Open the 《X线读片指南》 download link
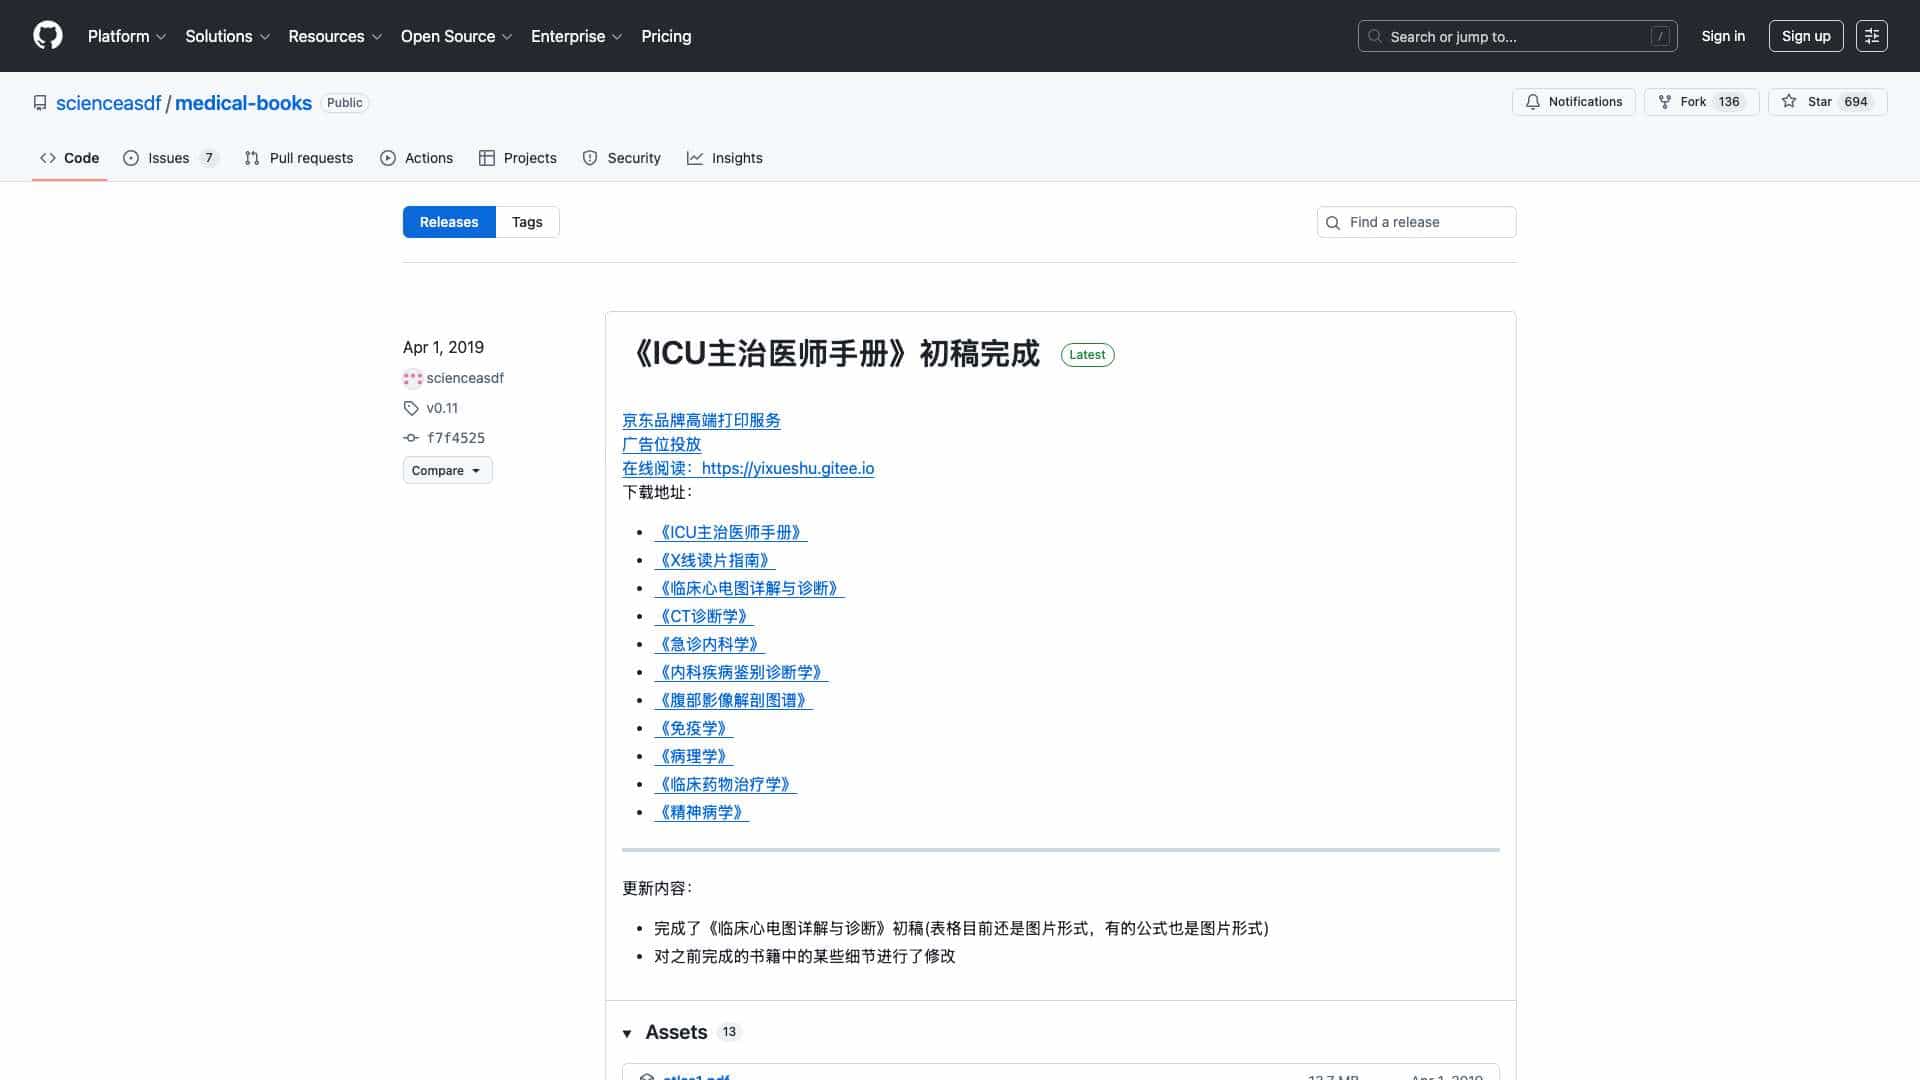 (714, 560)
